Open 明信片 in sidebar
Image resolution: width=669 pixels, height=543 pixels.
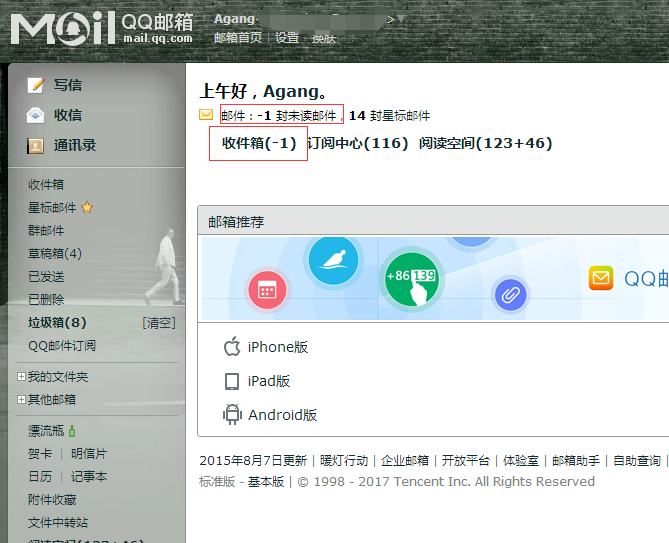89,453
